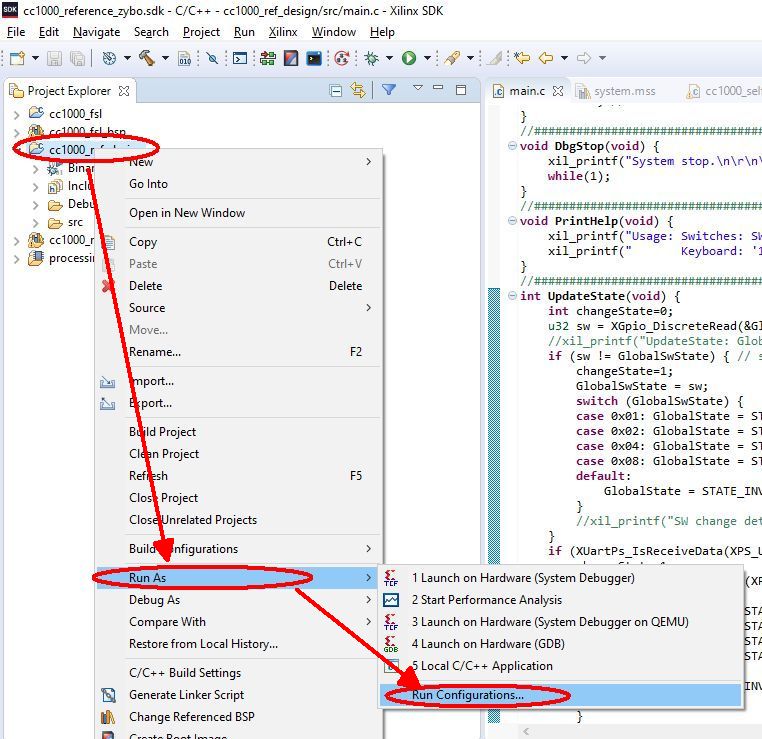The image size is (762, 739).
Task: Expand the src folder node
Action: (x=35, y=223)
